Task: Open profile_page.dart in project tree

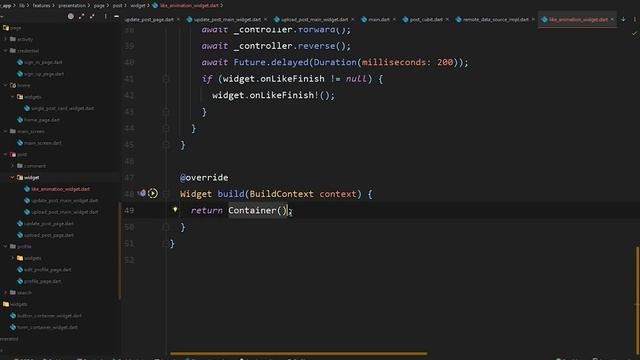Action: 39,281
